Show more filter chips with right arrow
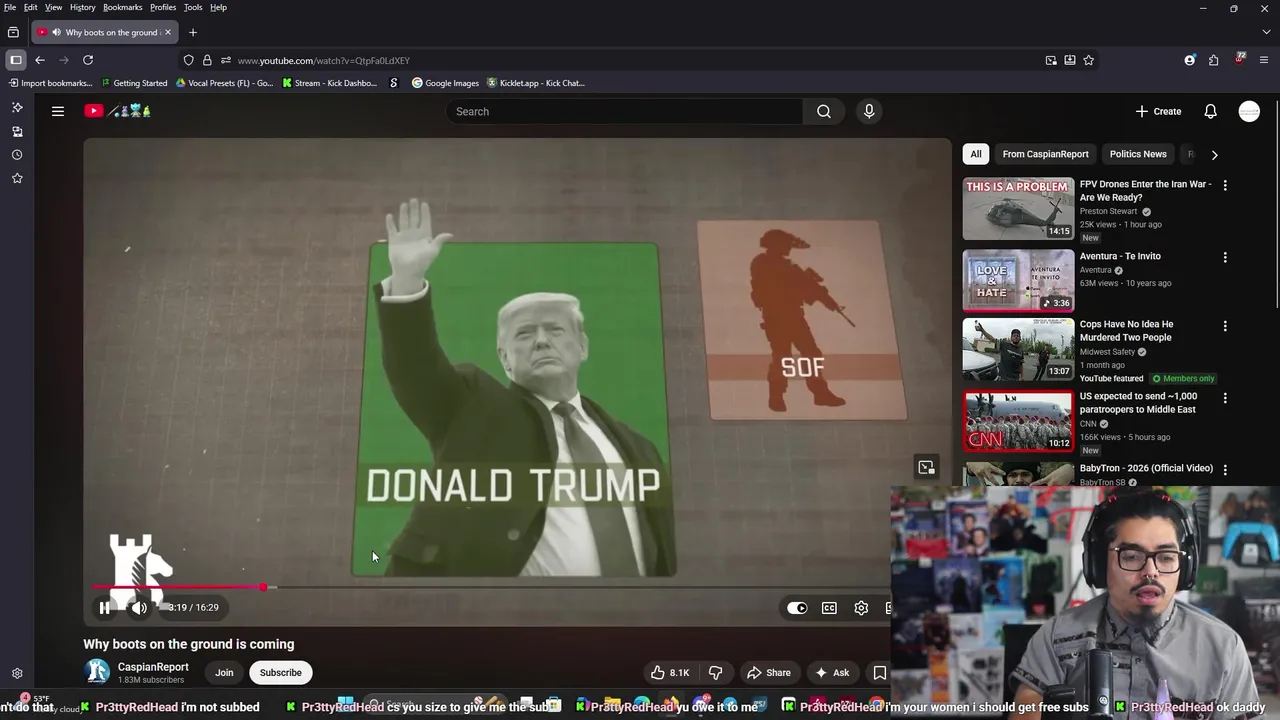This screenshot has width=1280, height=720. pyautogui.click(x=1214, y=155)
